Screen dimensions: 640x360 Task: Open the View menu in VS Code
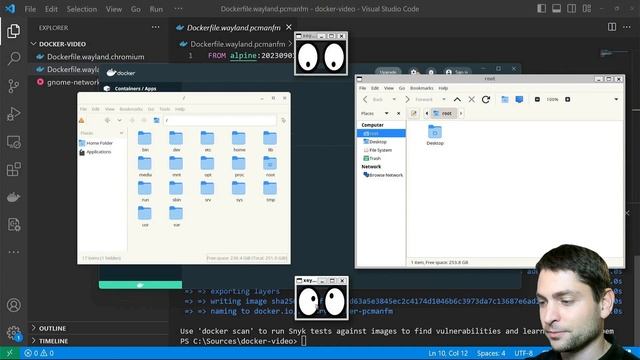click(x=113, y=9)
